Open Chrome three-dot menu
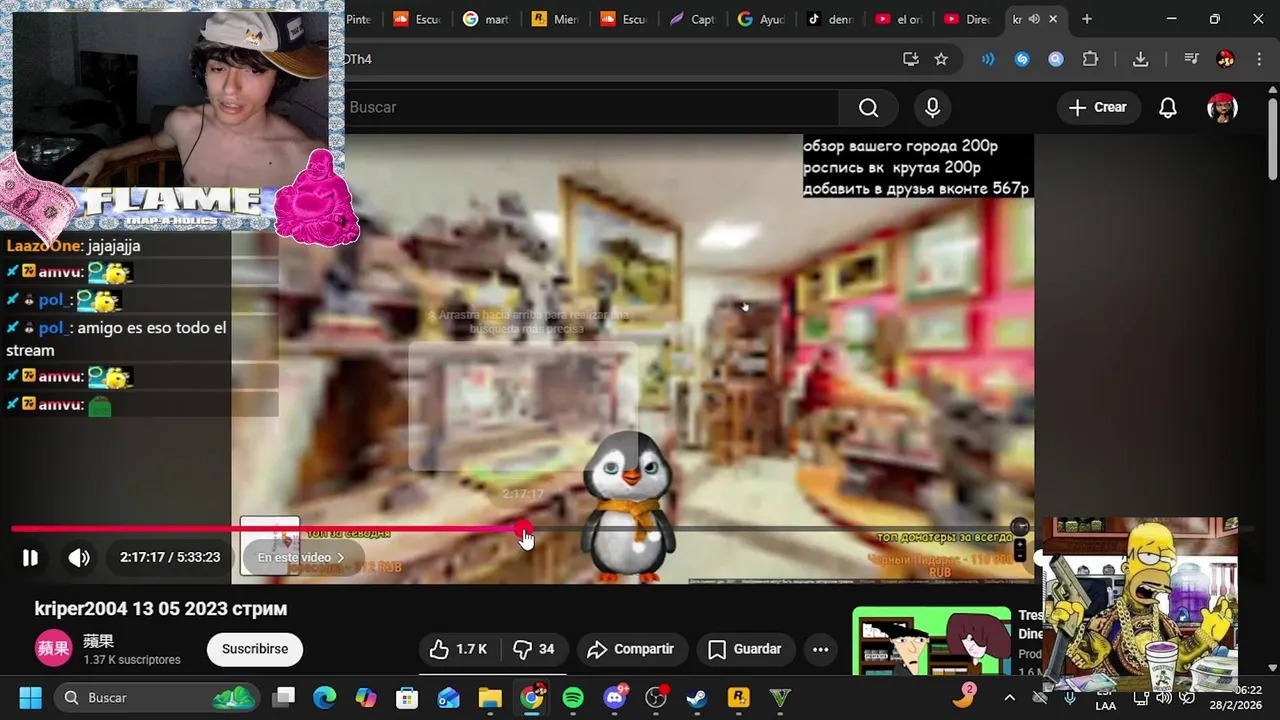 pos(1259,59)
